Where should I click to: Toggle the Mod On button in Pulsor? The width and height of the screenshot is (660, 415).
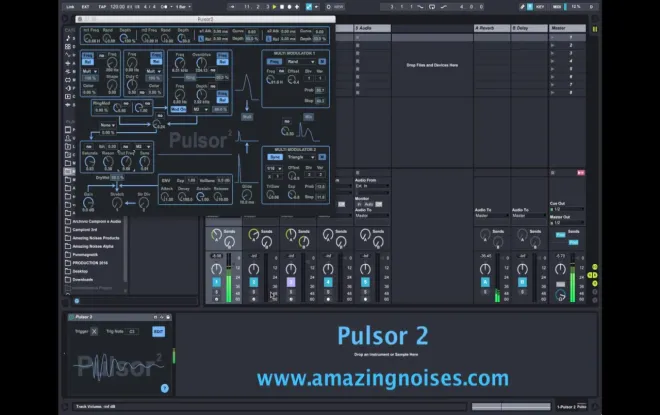pos(178,109)
